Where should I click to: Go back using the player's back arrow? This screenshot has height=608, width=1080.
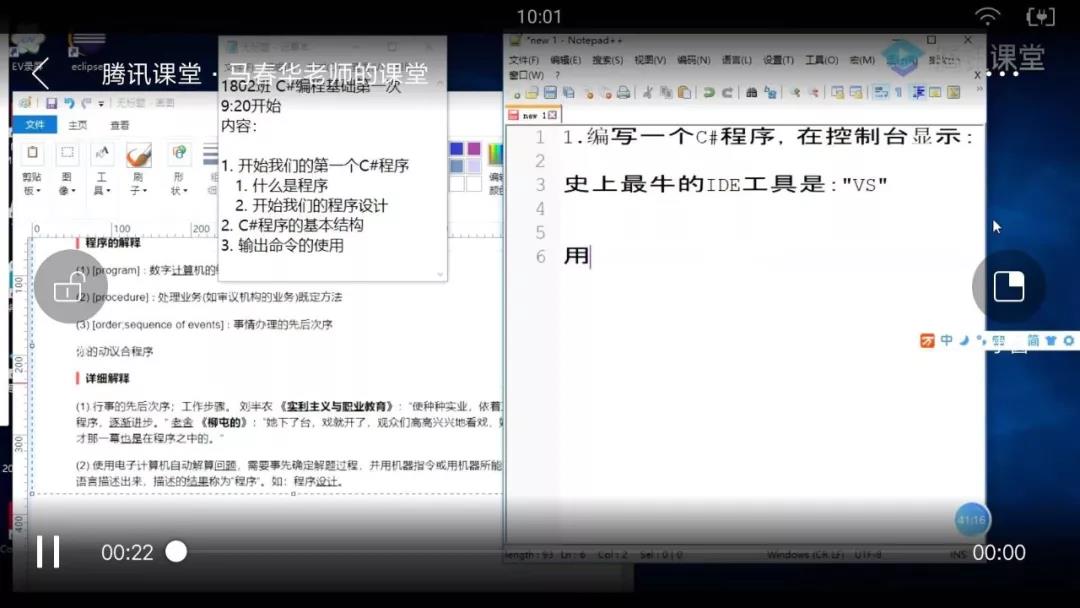pyautogui.click(x=40, y=73)
